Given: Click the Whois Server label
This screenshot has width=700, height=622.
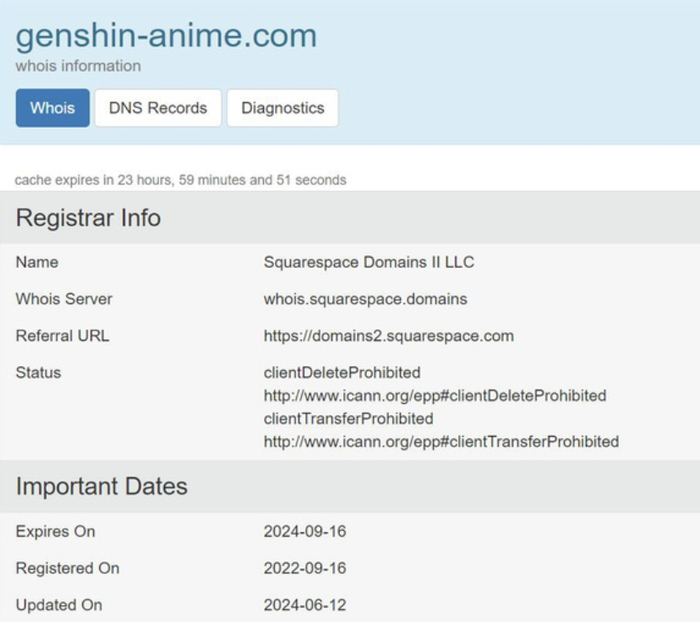Looking at the screenshot, I should [64, 299].
